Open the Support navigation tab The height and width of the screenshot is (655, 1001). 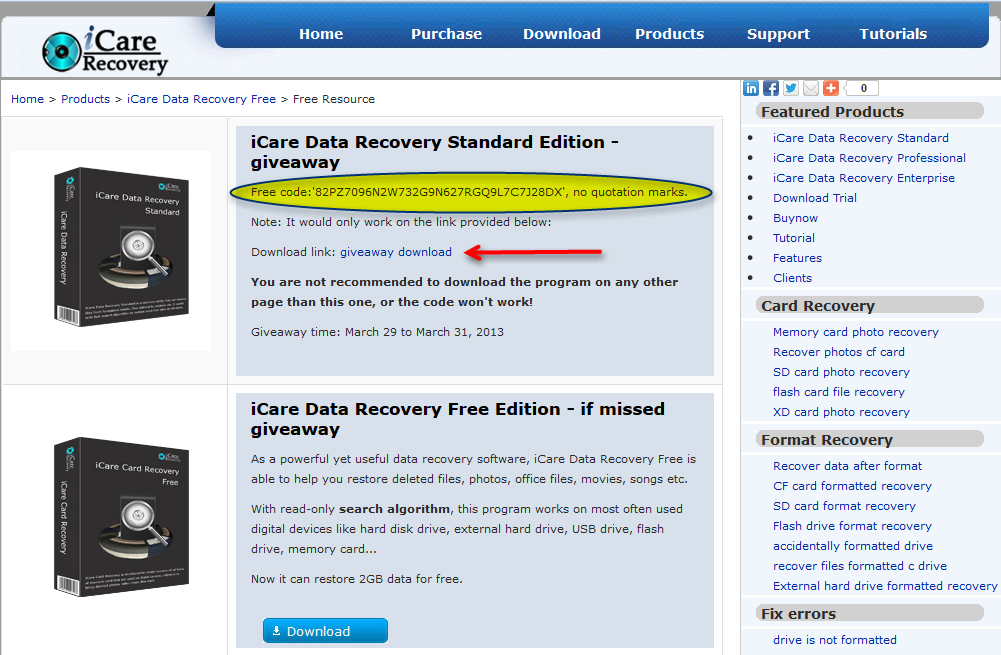coord(778,34)
